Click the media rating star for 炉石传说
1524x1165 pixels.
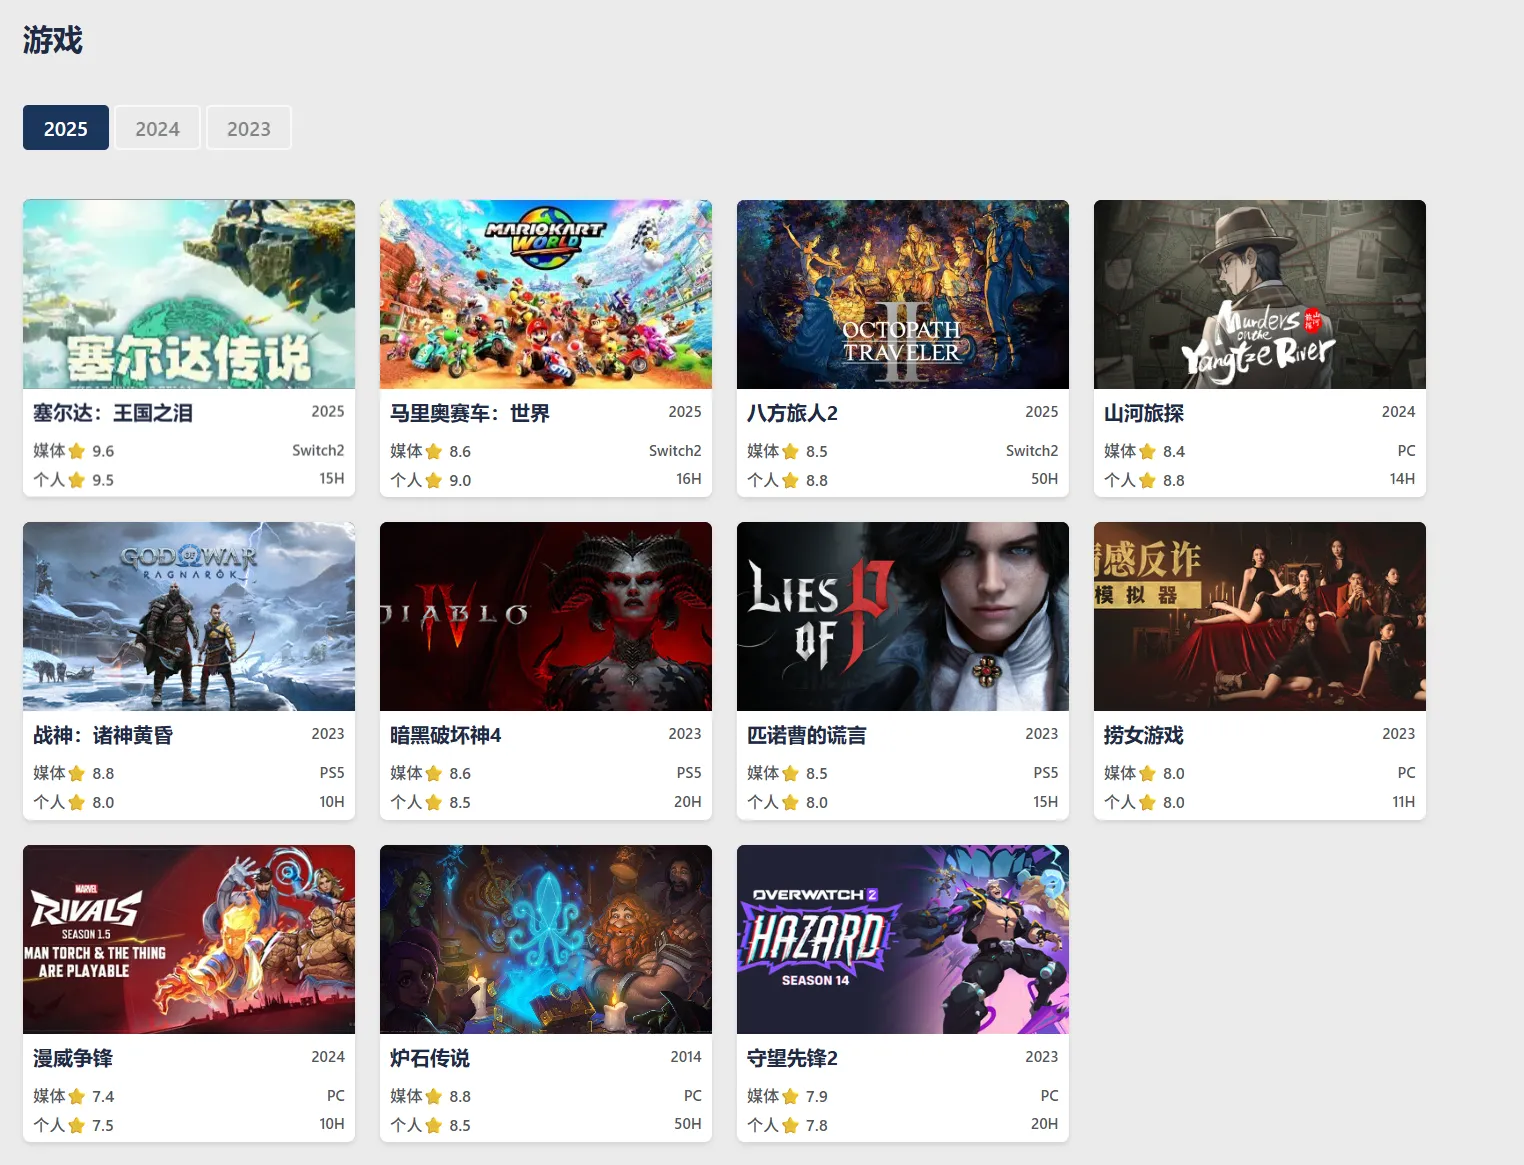pyautogui.click(x=434, y=1096)
